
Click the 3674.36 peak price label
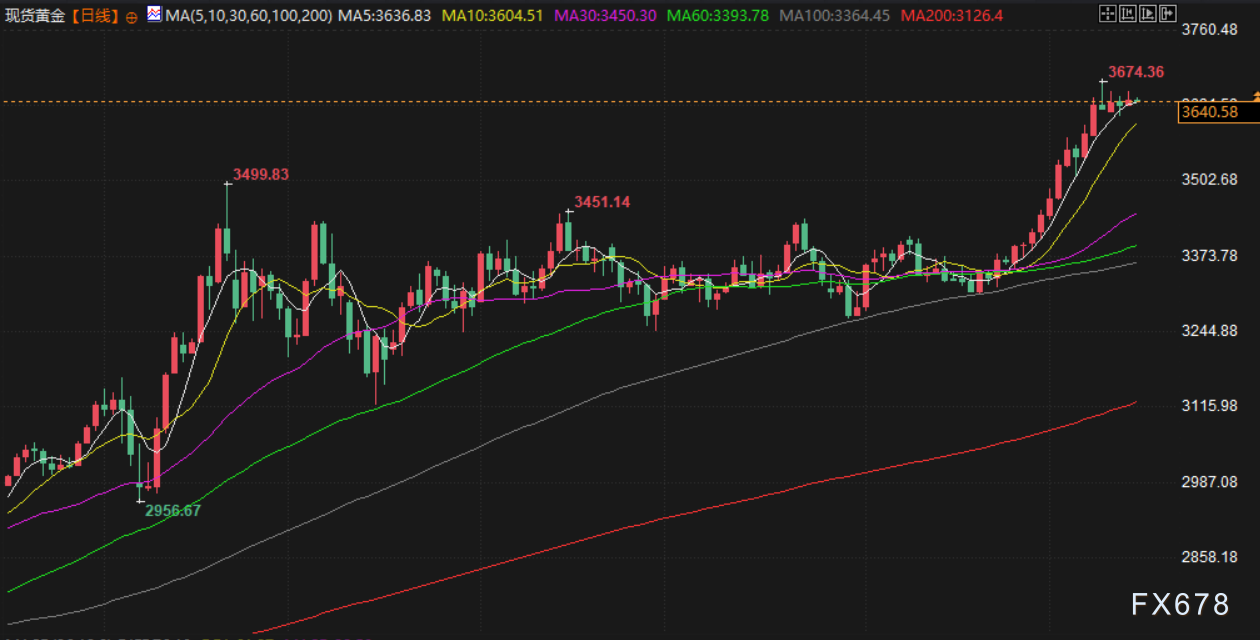pos(1136,72)
